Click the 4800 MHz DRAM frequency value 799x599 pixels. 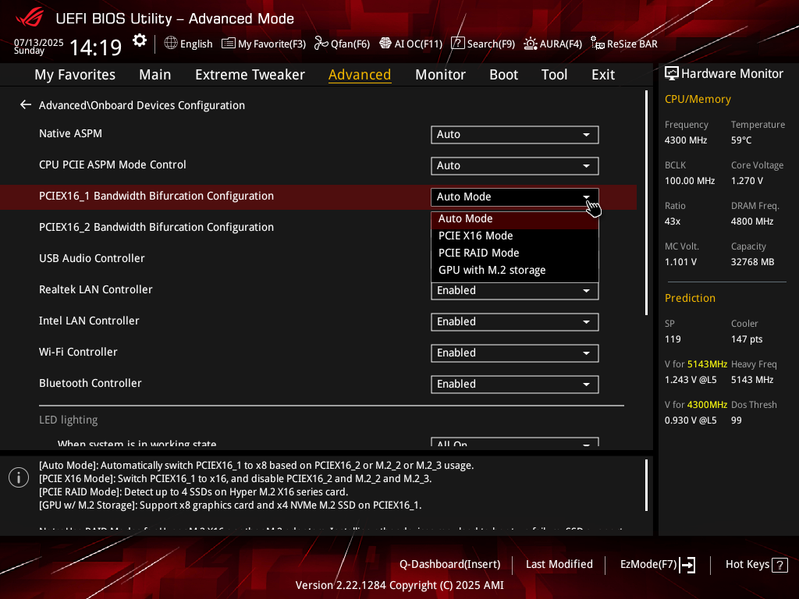tap(752, 222)
